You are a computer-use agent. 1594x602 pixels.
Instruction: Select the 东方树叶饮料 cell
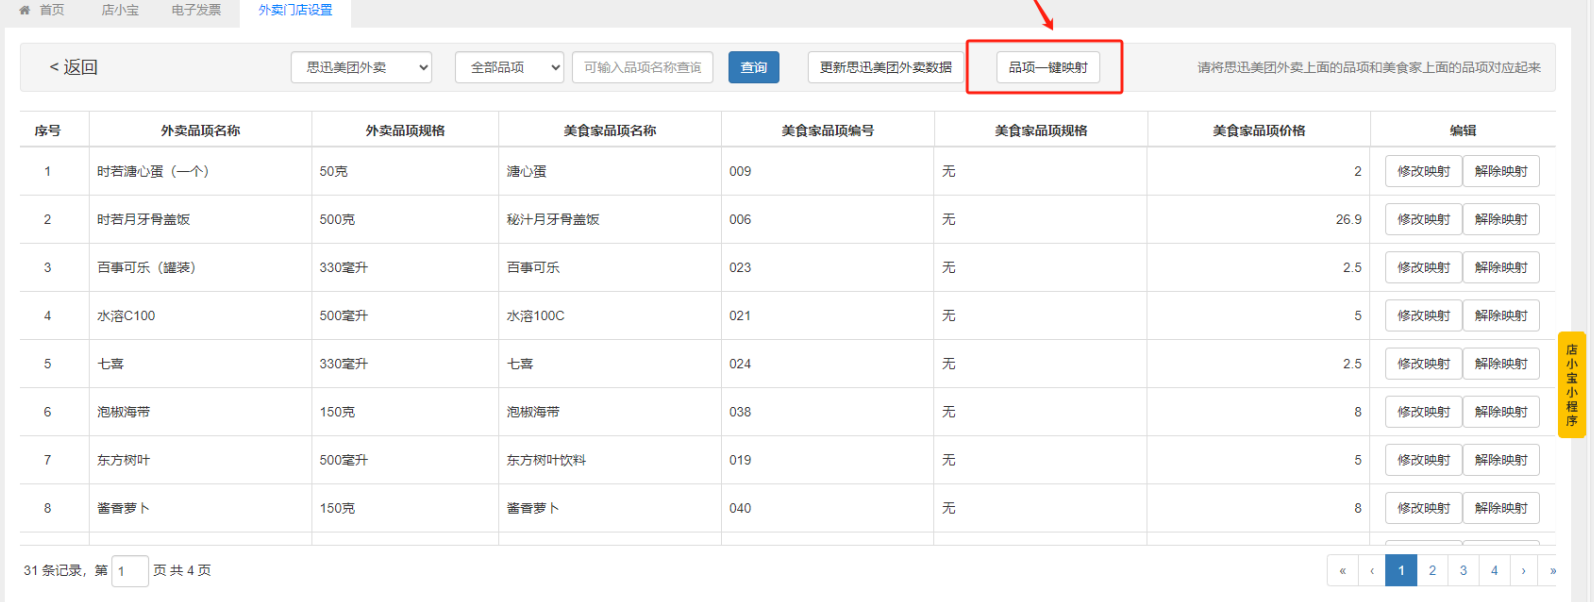coord(609,460)
